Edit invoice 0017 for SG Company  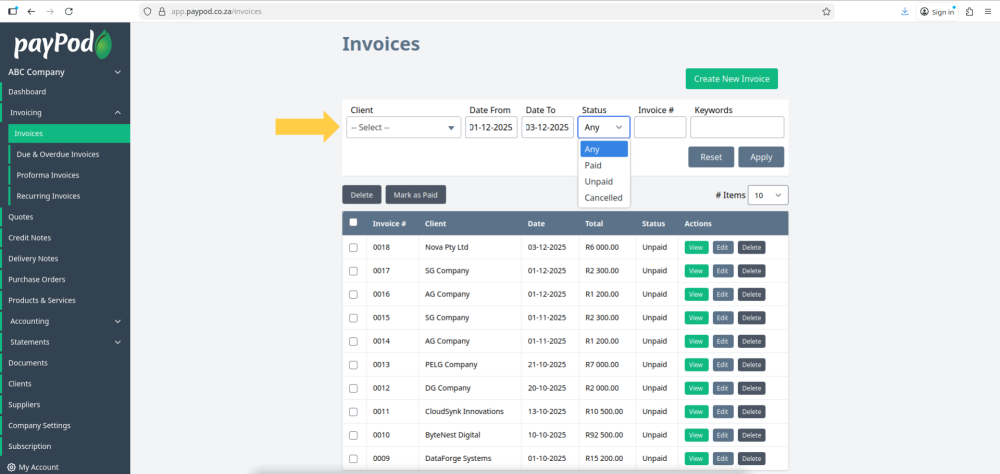[723, 271]
